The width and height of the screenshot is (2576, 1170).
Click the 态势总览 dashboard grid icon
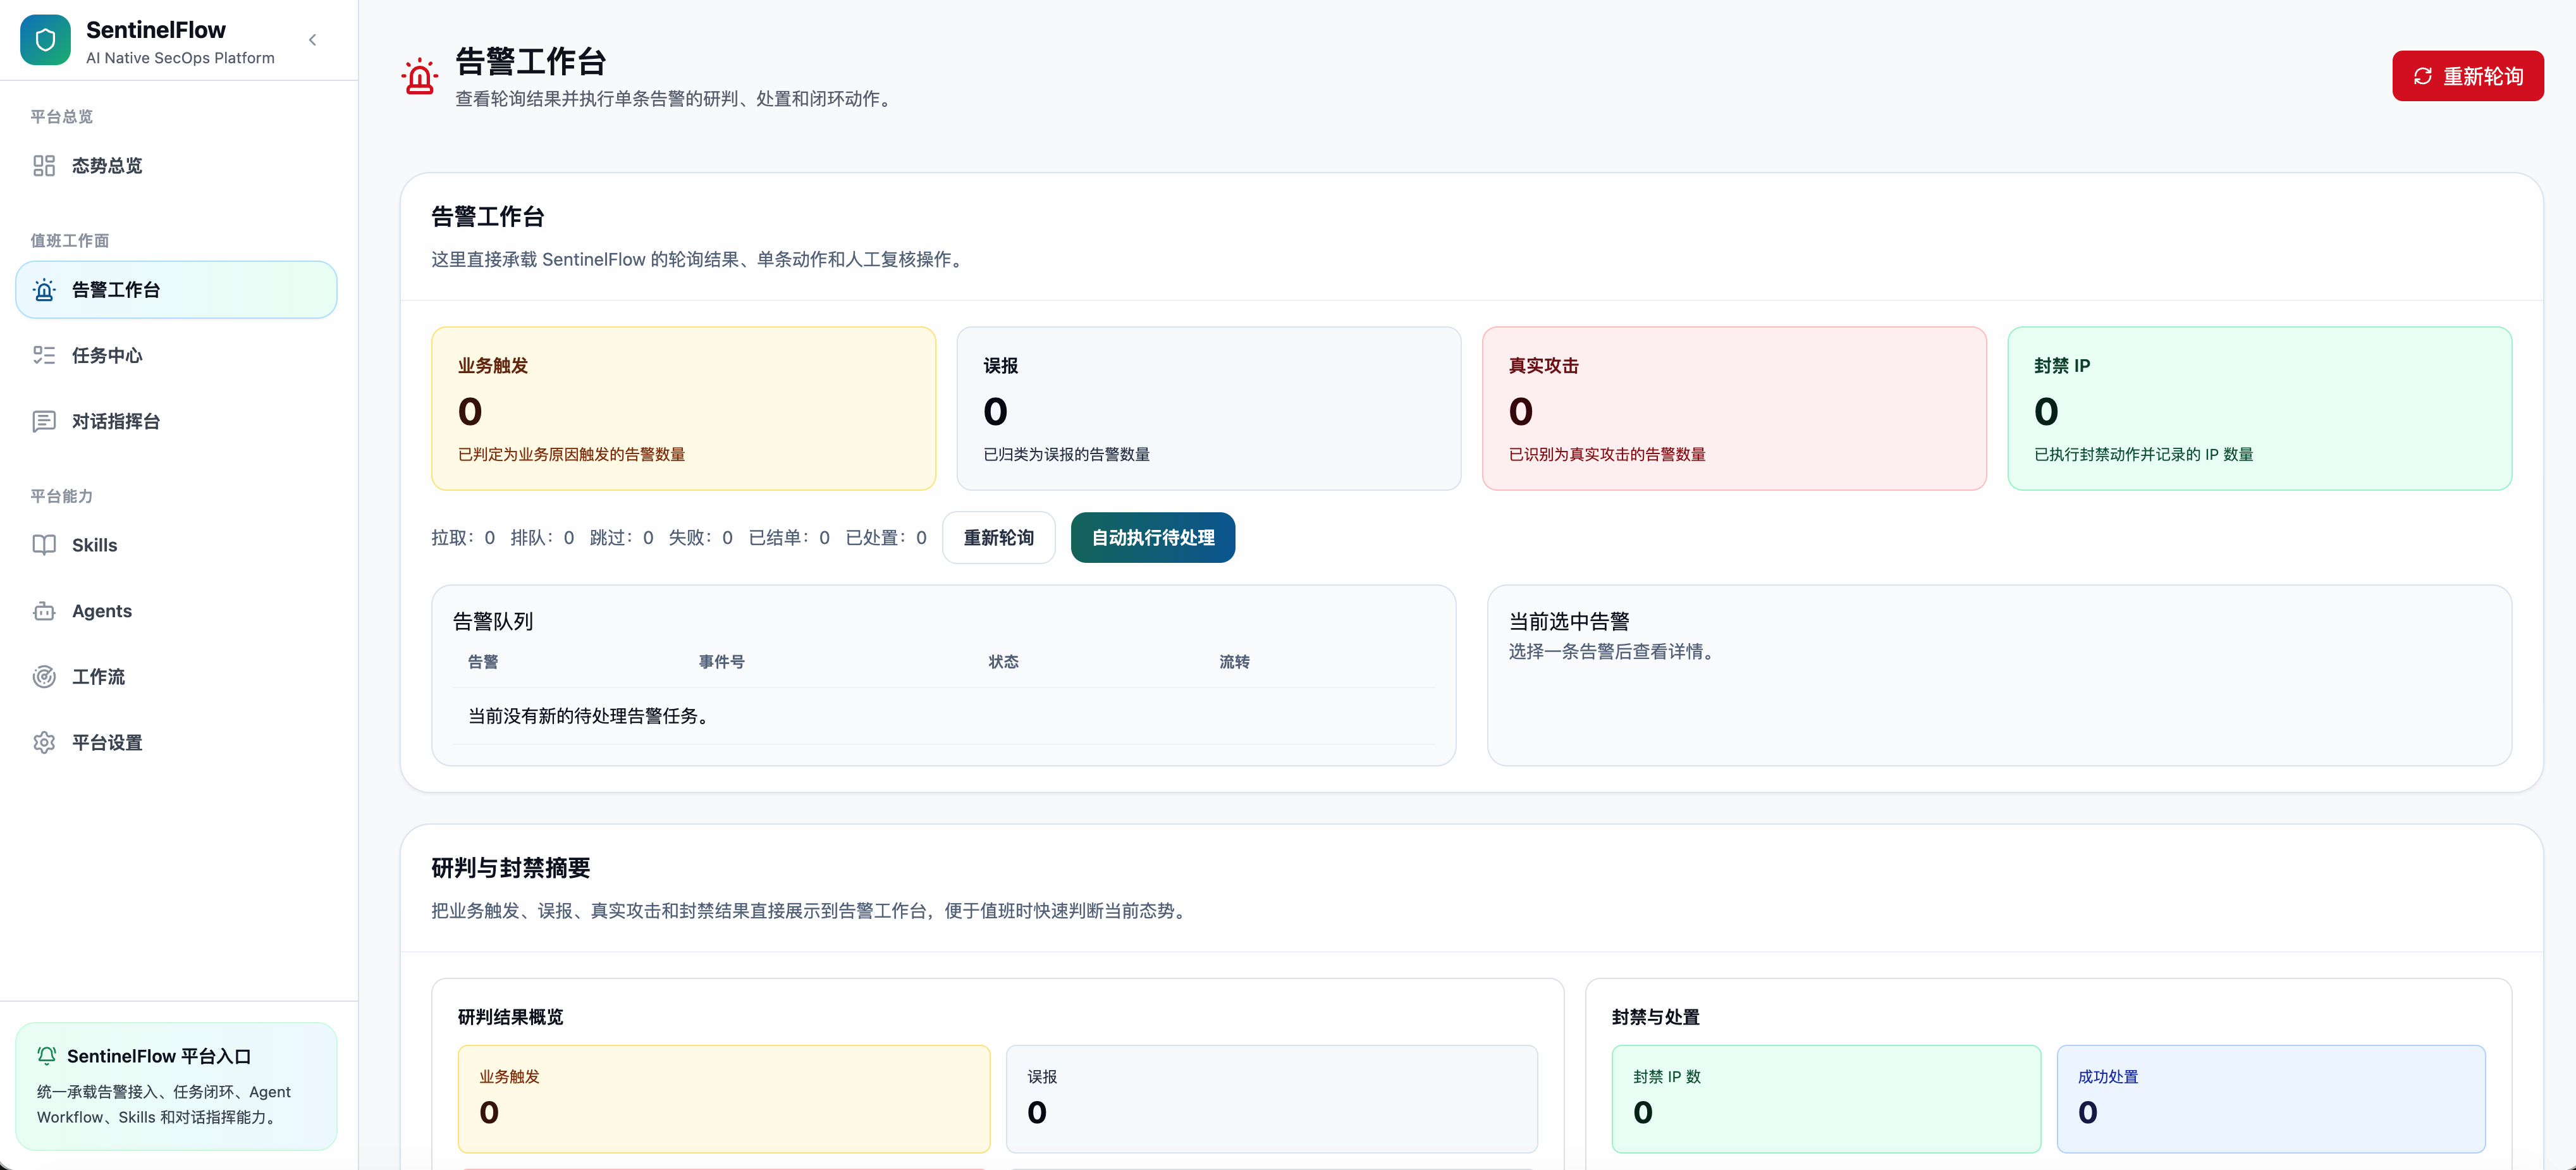point(44,166)
